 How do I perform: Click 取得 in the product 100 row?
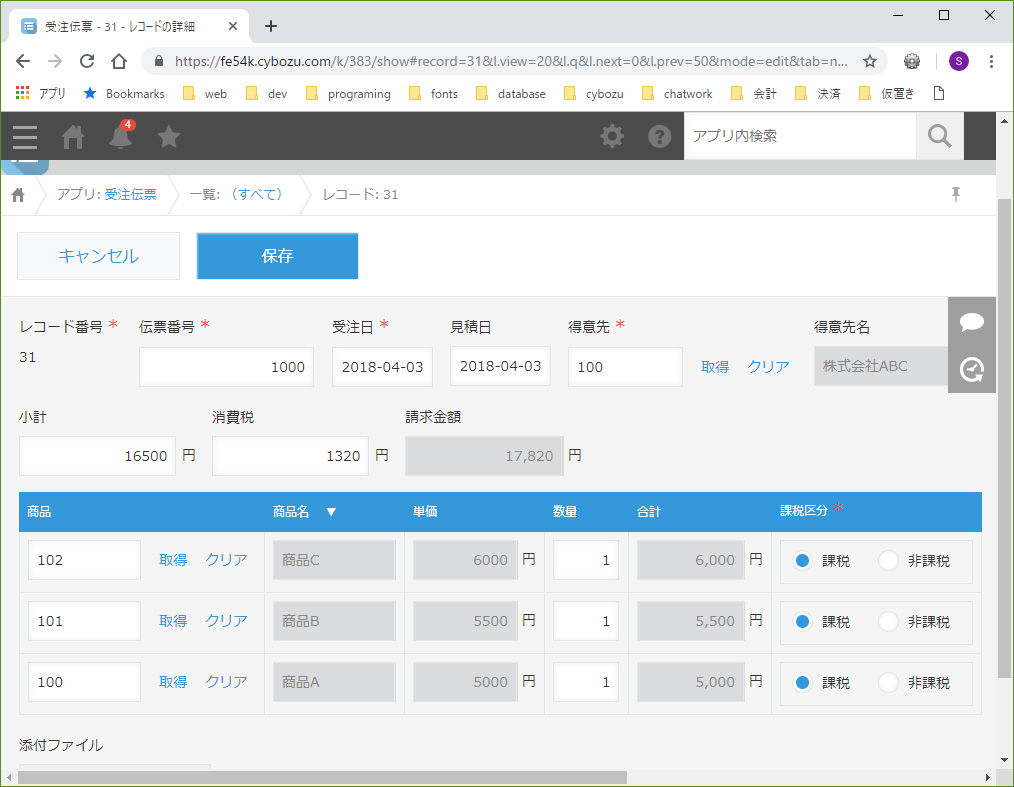click(173, 682)
